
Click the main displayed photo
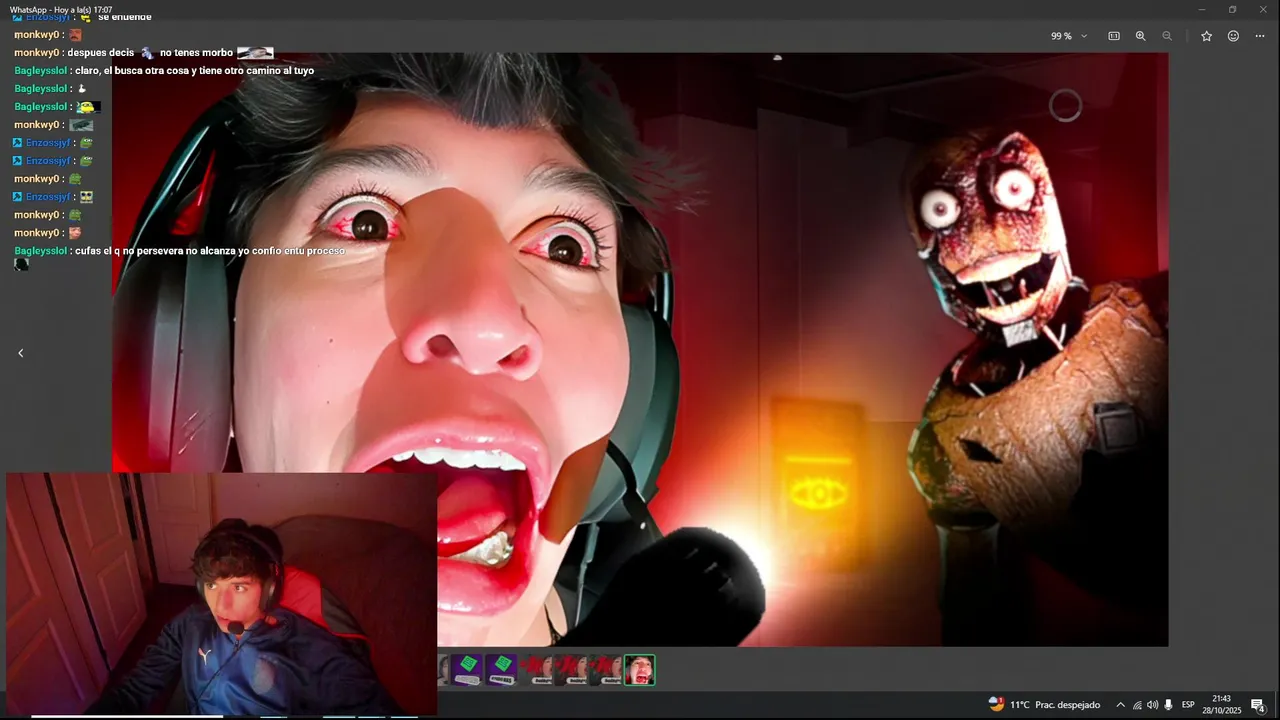(640, 350)
